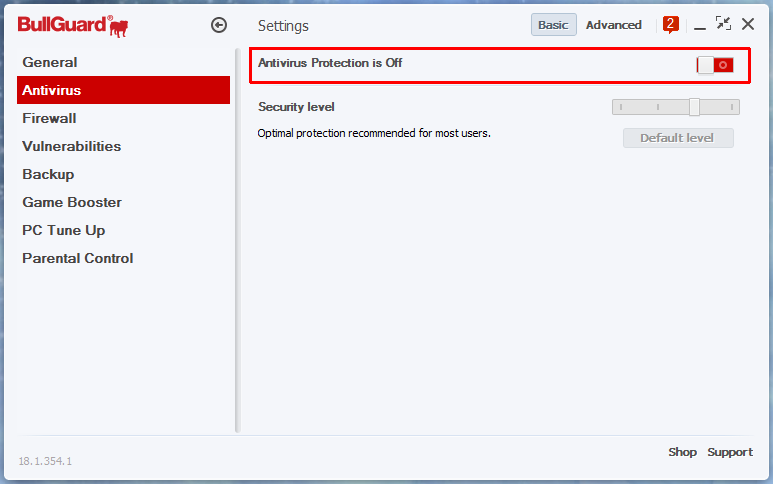Screen dimensions: 773x484
Task: Open the General settings section
Action: [123, 62]
